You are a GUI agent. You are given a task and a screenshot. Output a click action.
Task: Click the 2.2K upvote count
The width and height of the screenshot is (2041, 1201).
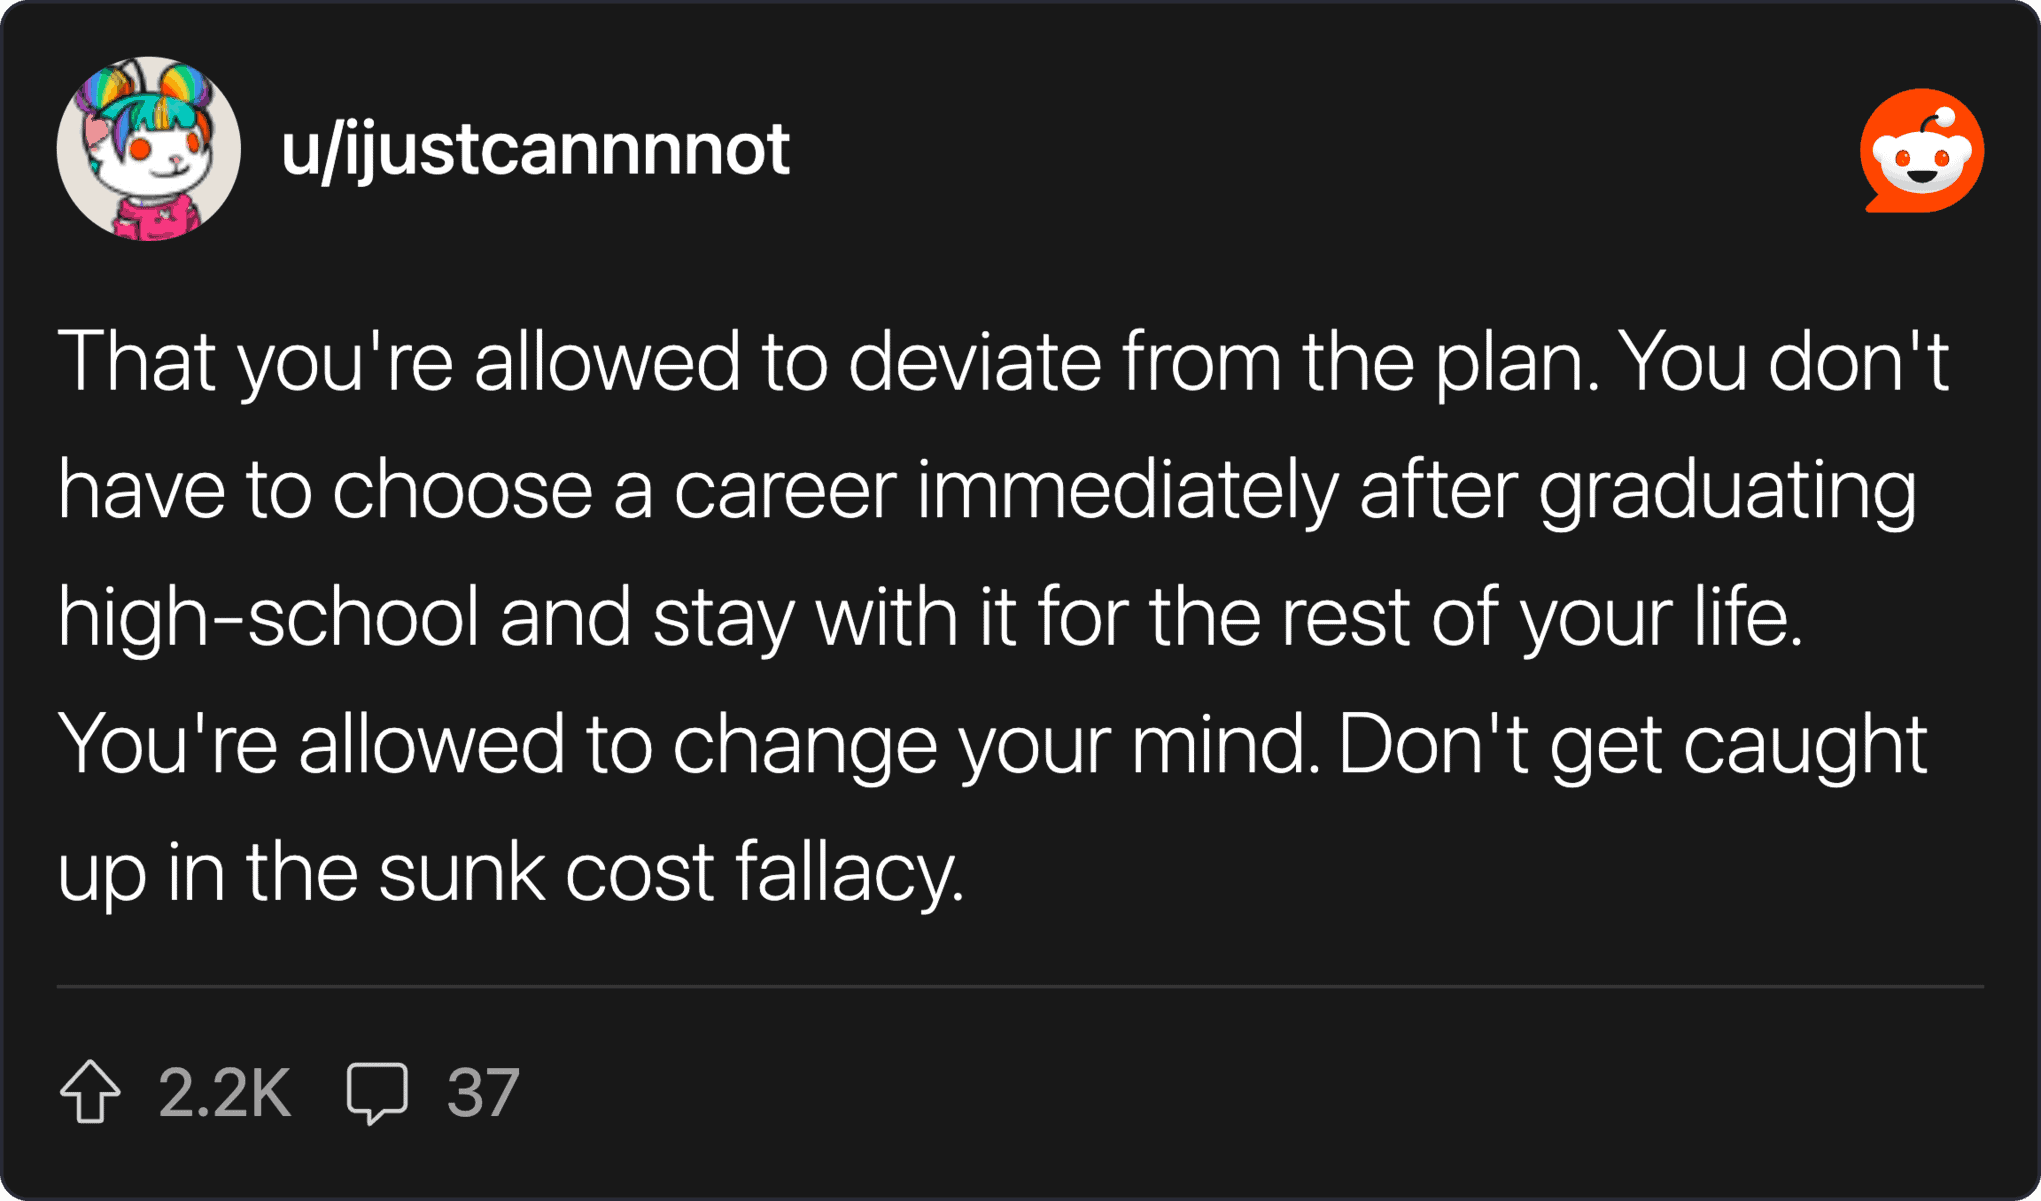click(225, 1092)
